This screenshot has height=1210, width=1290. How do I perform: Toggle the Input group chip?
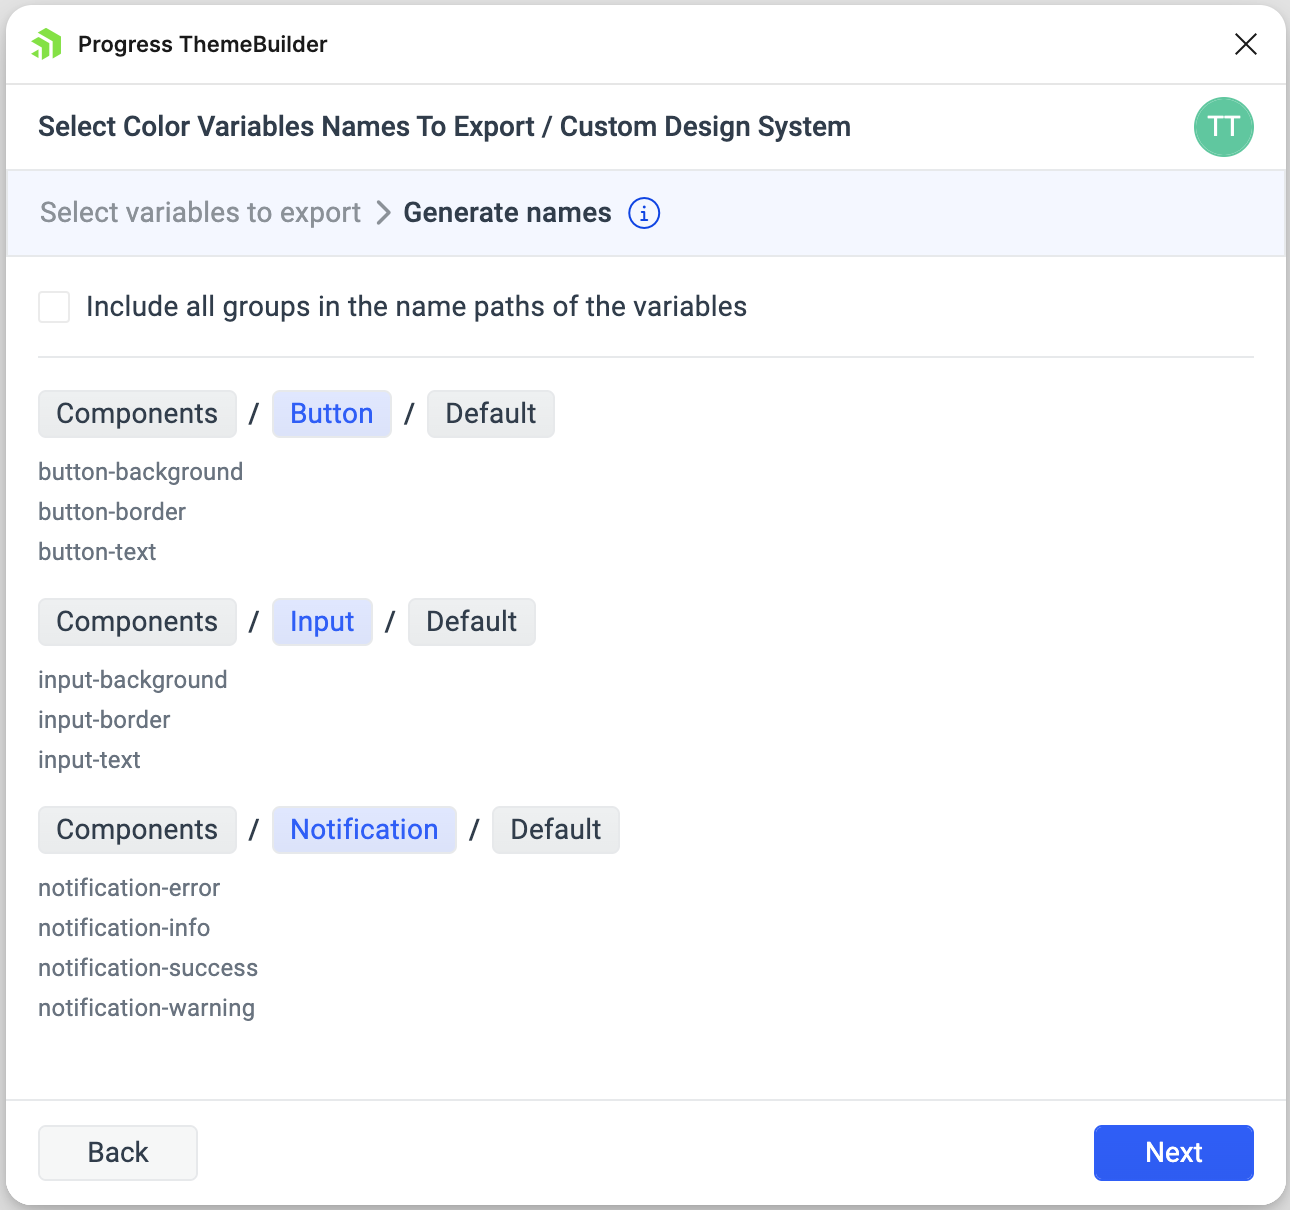click(322, 622)
